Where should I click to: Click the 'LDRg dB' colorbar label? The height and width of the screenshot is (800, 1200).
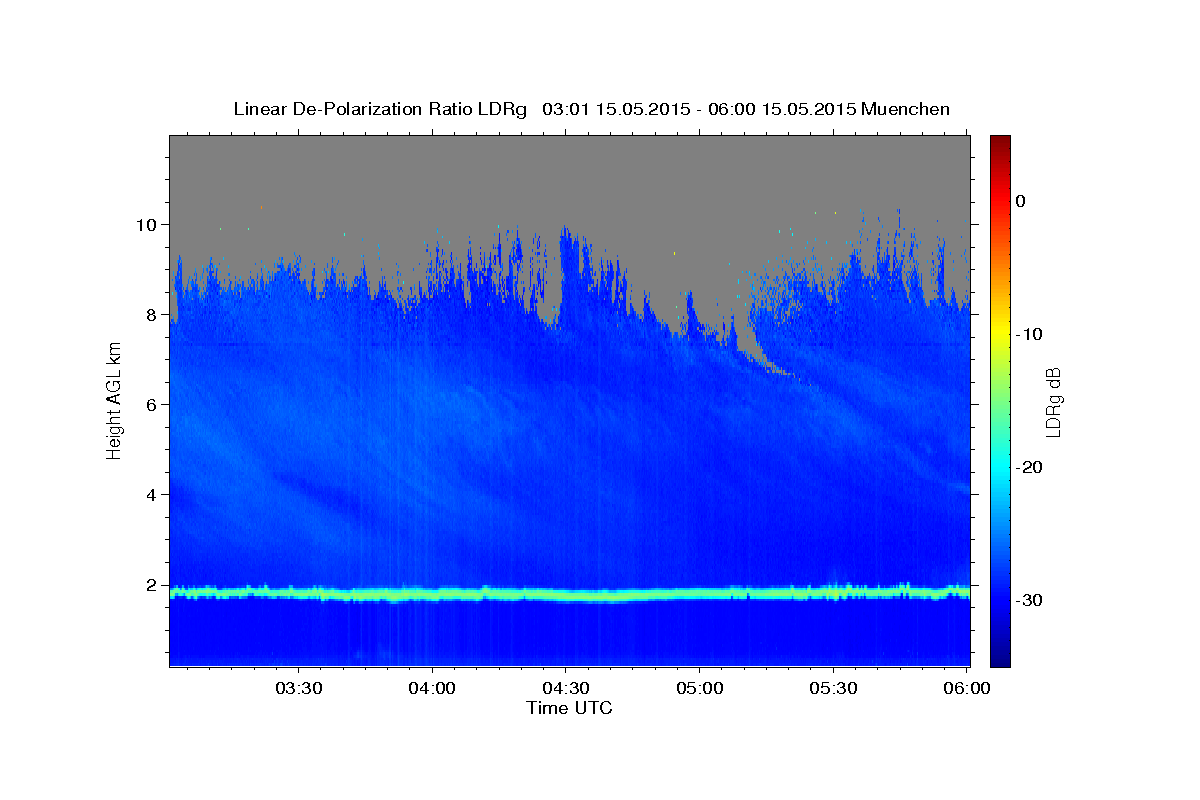(1053, 402)
